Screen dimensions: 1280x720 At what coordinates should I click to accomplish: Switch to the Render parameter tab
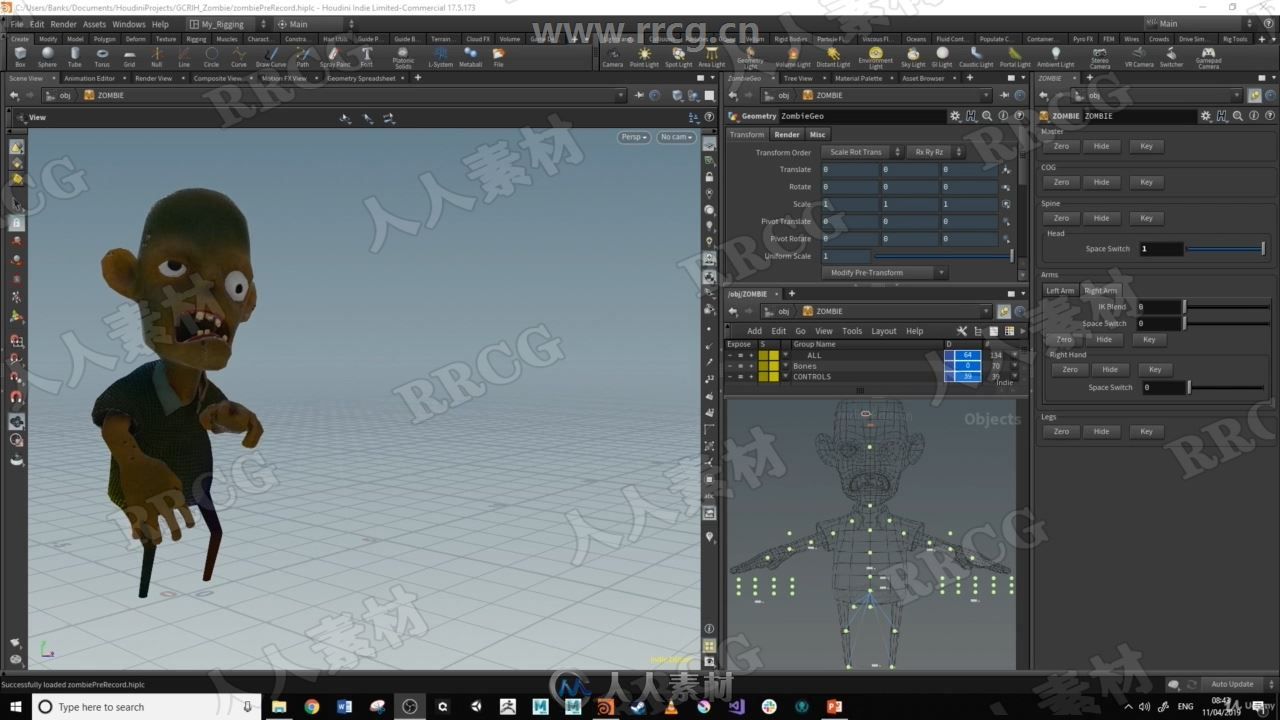[x=787, y=134]
